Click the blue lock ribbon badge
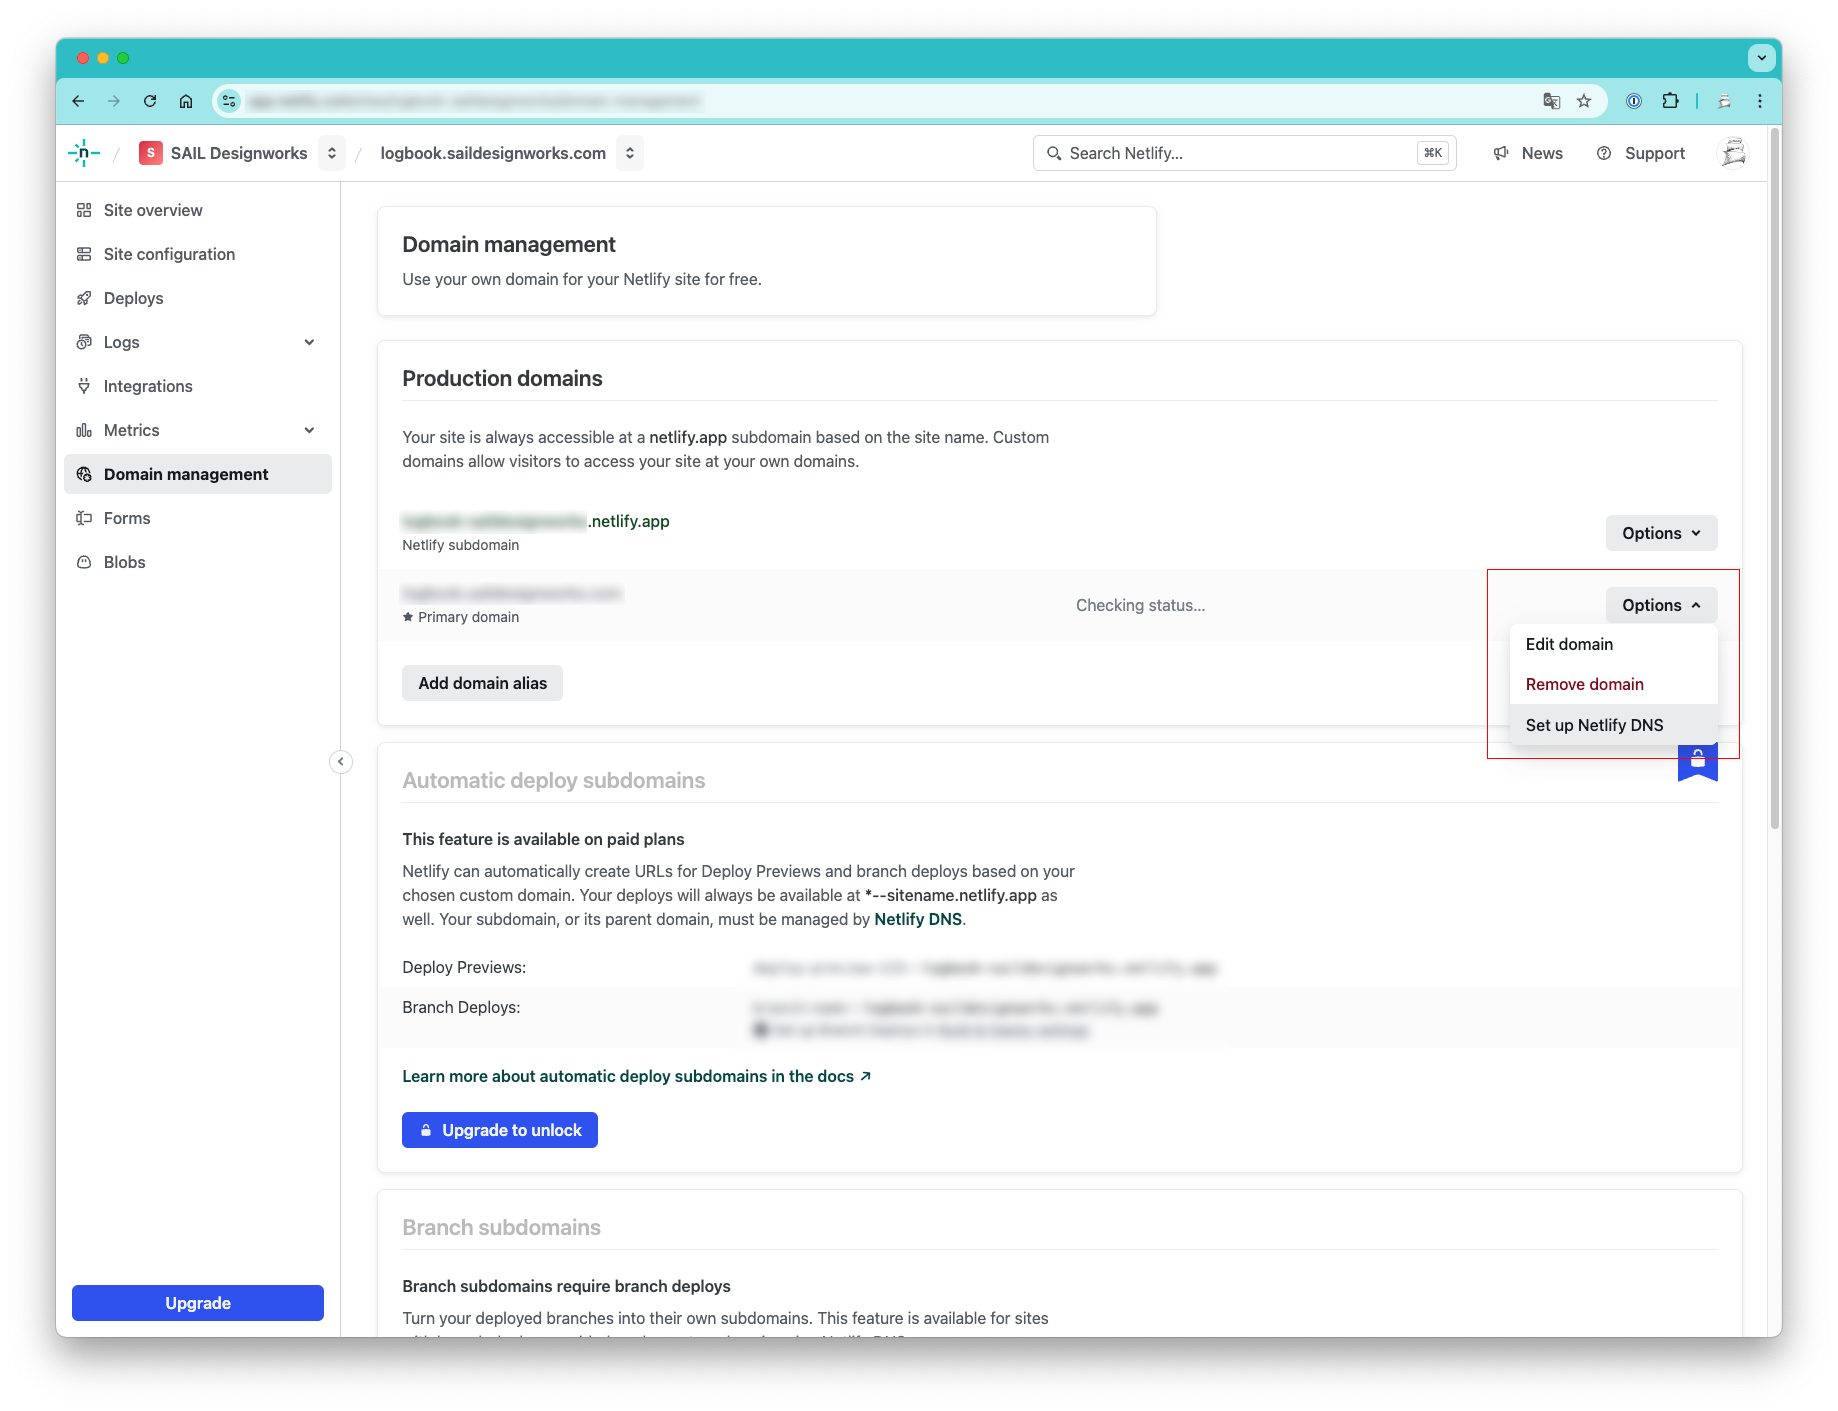 click(x=1698, y=762)
